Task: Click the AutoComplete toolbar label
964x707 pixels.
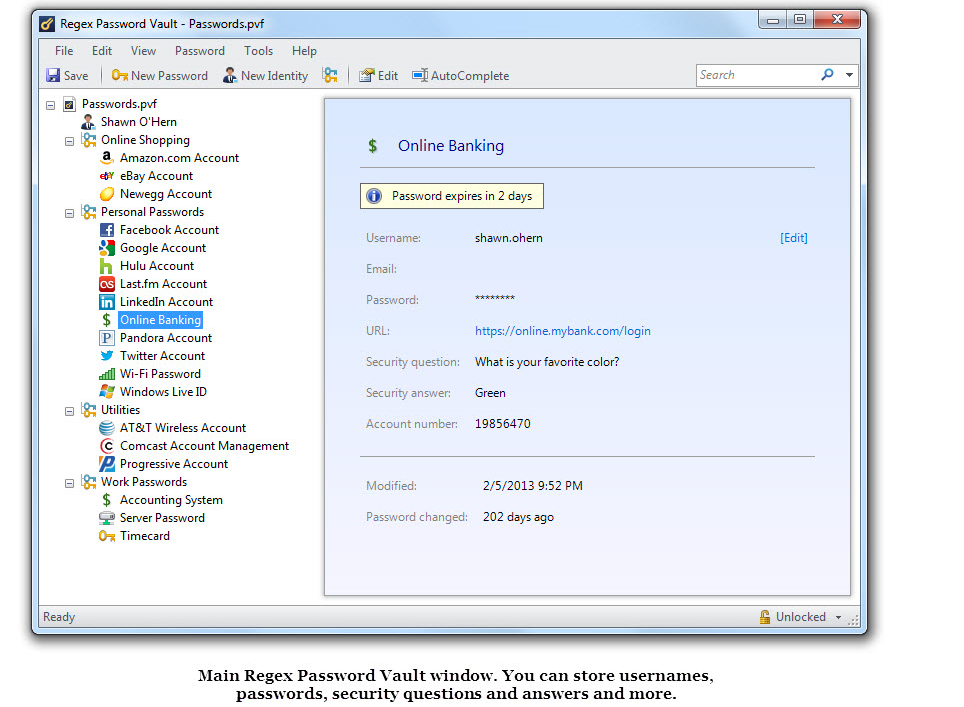Action: [470, 76]
